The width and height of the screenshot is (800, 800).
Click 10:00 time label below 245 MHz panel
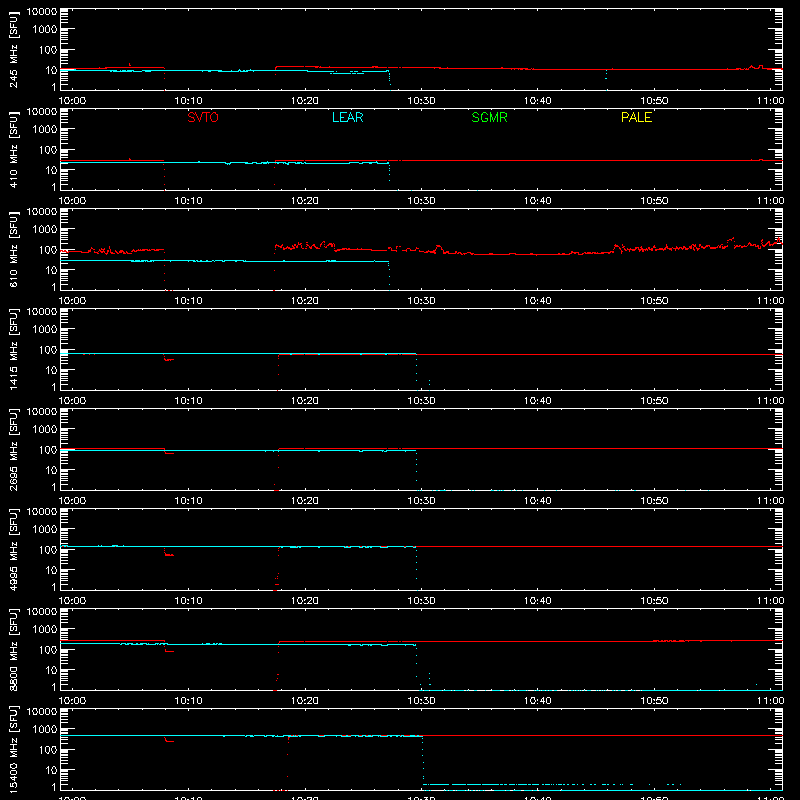(x=72, y=101)
